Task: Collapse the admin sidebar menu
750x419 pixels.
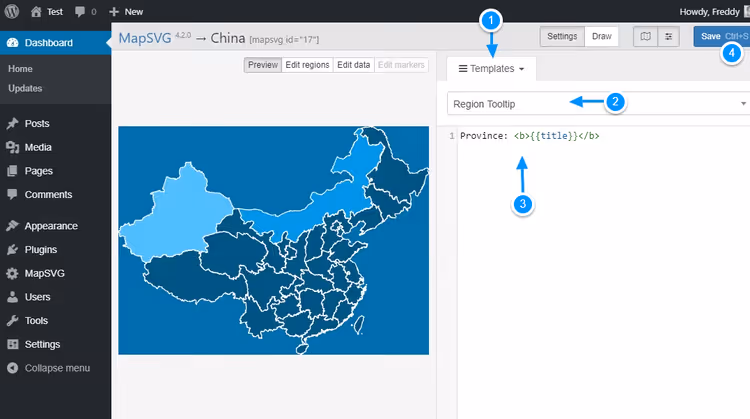Action: tap(55, 368)
